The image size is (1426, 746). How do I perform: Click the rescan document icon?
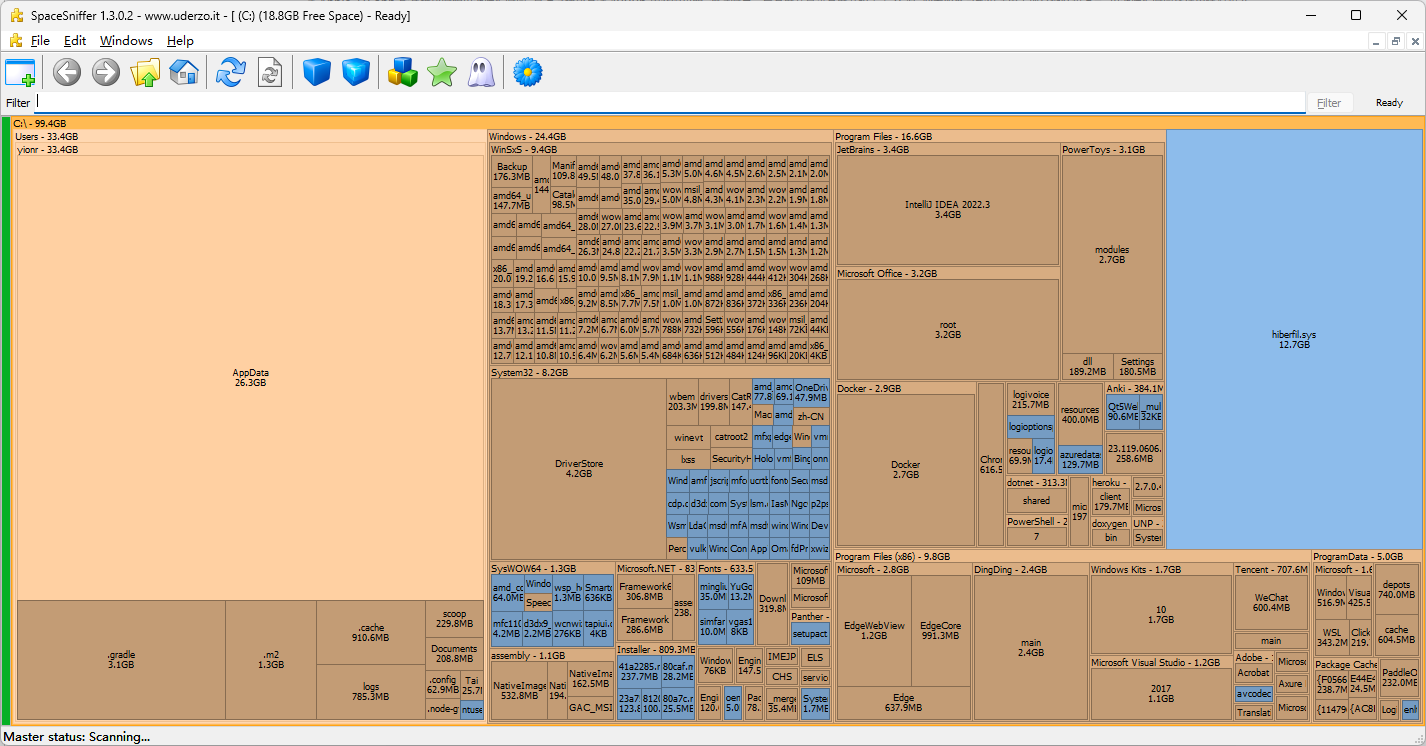pos(270,72)
